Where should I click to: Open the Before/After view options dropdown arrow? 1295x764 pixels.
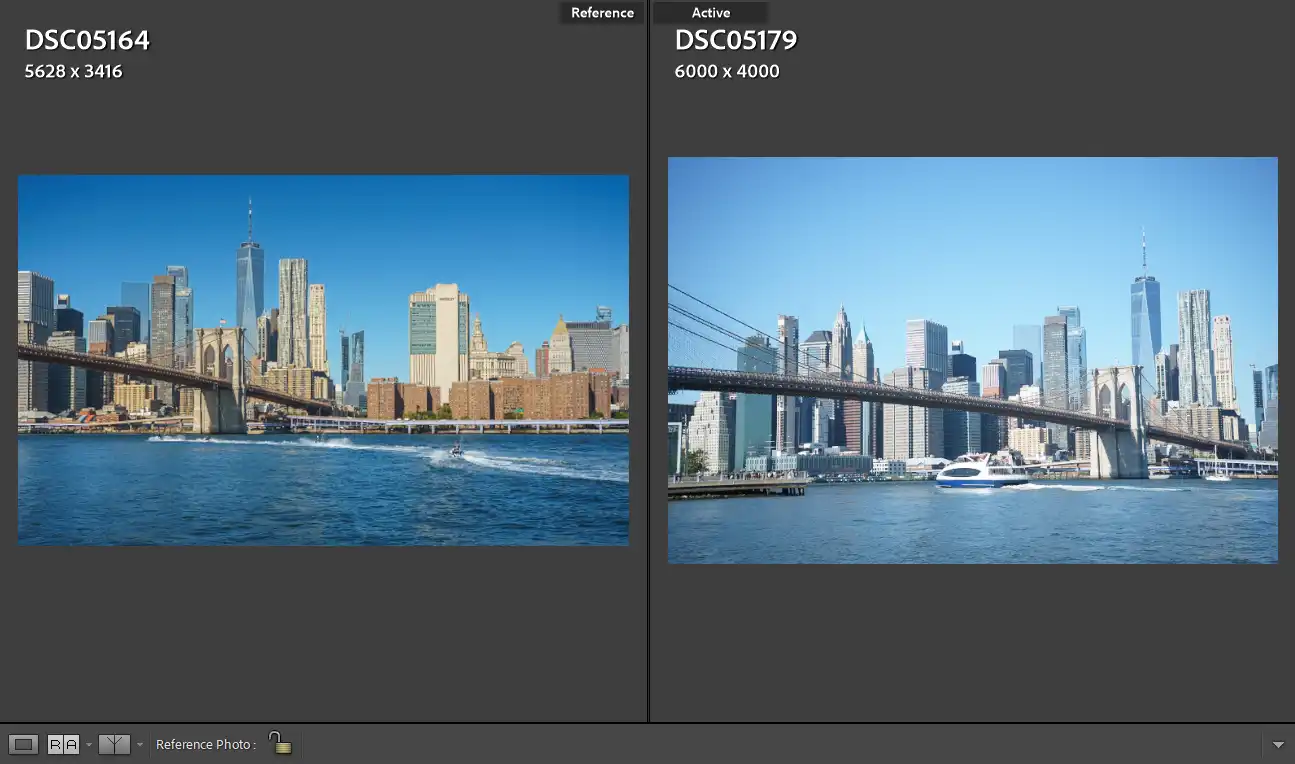tap(140, 745)
